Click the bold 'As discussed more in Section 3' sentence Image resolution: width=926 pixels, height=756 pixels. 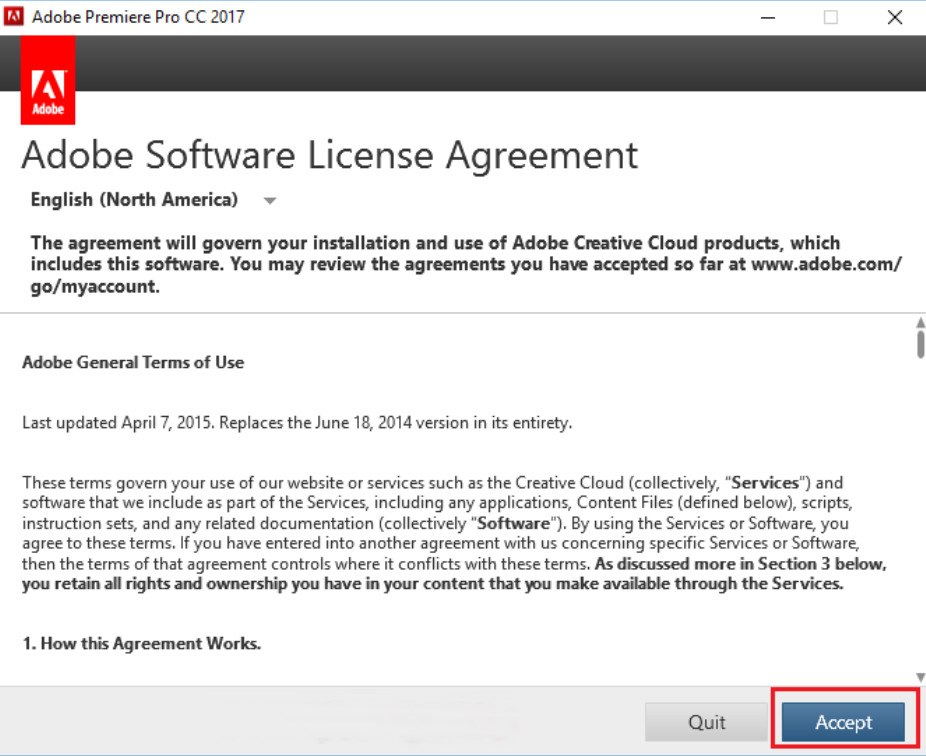click(x=739, y=564)
